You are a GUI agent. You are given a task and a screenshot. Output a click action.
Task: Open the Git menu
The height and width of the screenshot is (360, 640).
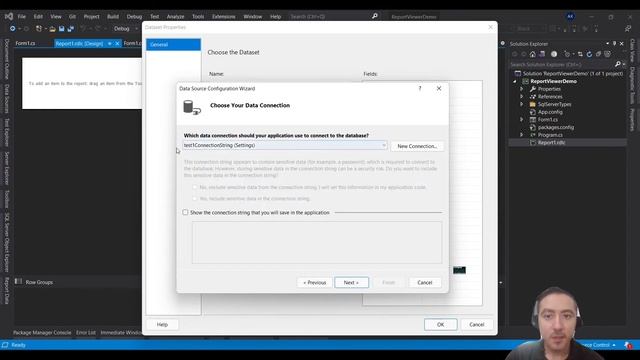coord(73,17)
